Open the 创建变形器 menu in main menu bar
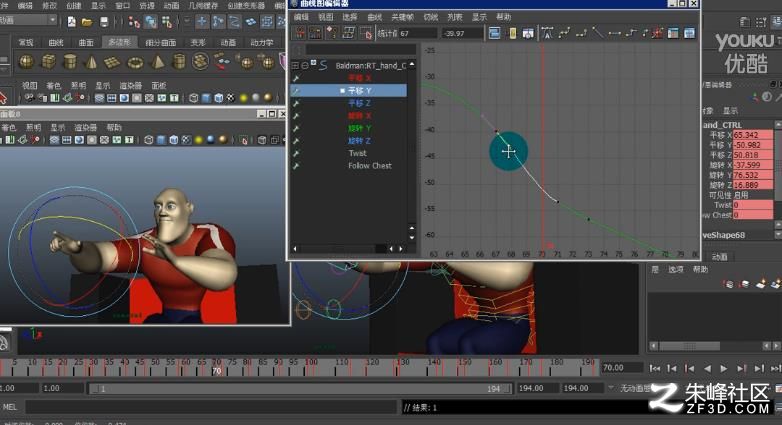 (x=246, y=5)
